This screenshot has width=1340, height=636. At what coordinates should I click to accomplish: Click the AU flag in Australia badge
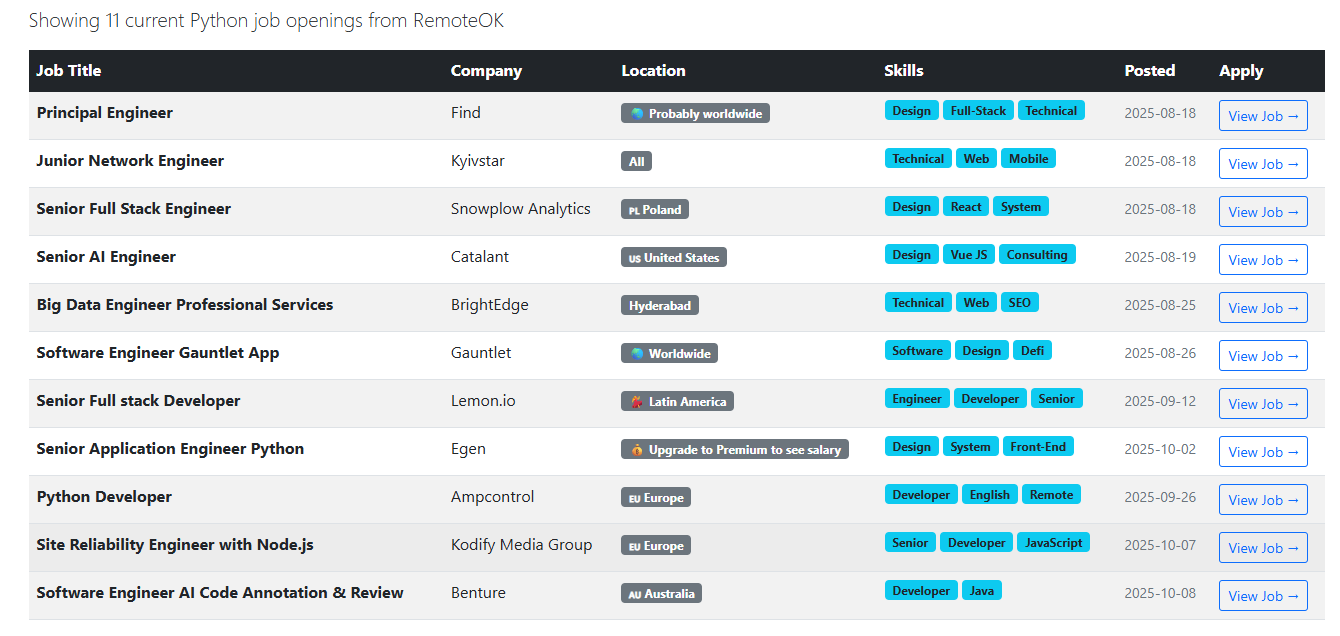[x=634, y=594]
